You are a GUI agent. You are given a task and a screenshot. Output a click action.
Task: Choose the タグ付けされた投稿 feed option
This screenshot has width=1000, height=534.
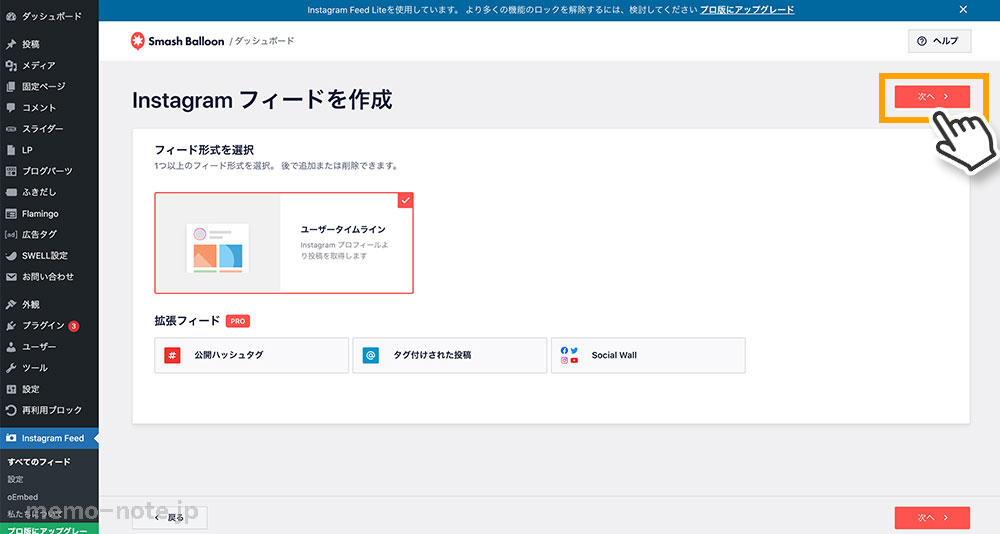pyautogui.click(x=450, y=355)
